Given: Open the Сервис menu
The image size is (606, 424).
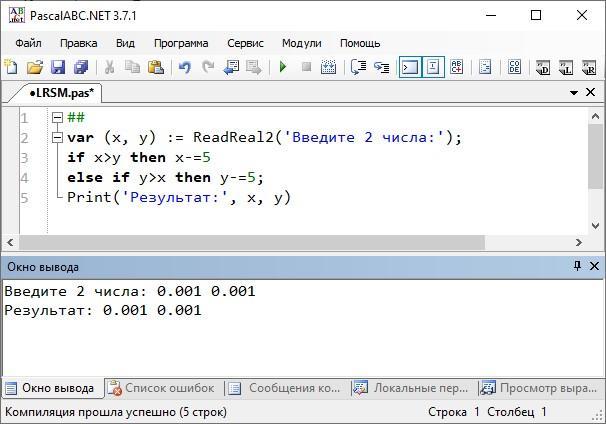Looking at the screenshot, I should (245, 43).
